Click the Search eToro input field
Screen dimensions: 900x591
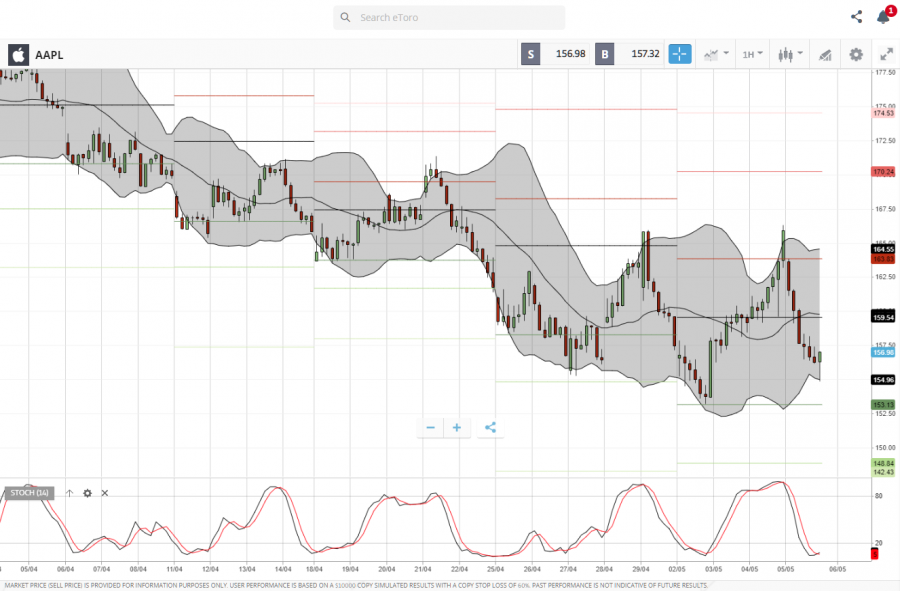449,17
